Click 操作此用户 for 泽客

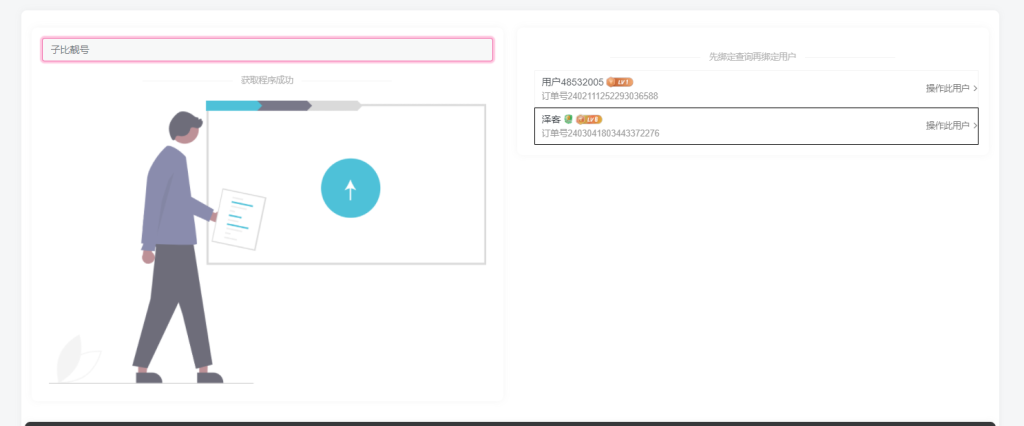(x=947, y=126)
